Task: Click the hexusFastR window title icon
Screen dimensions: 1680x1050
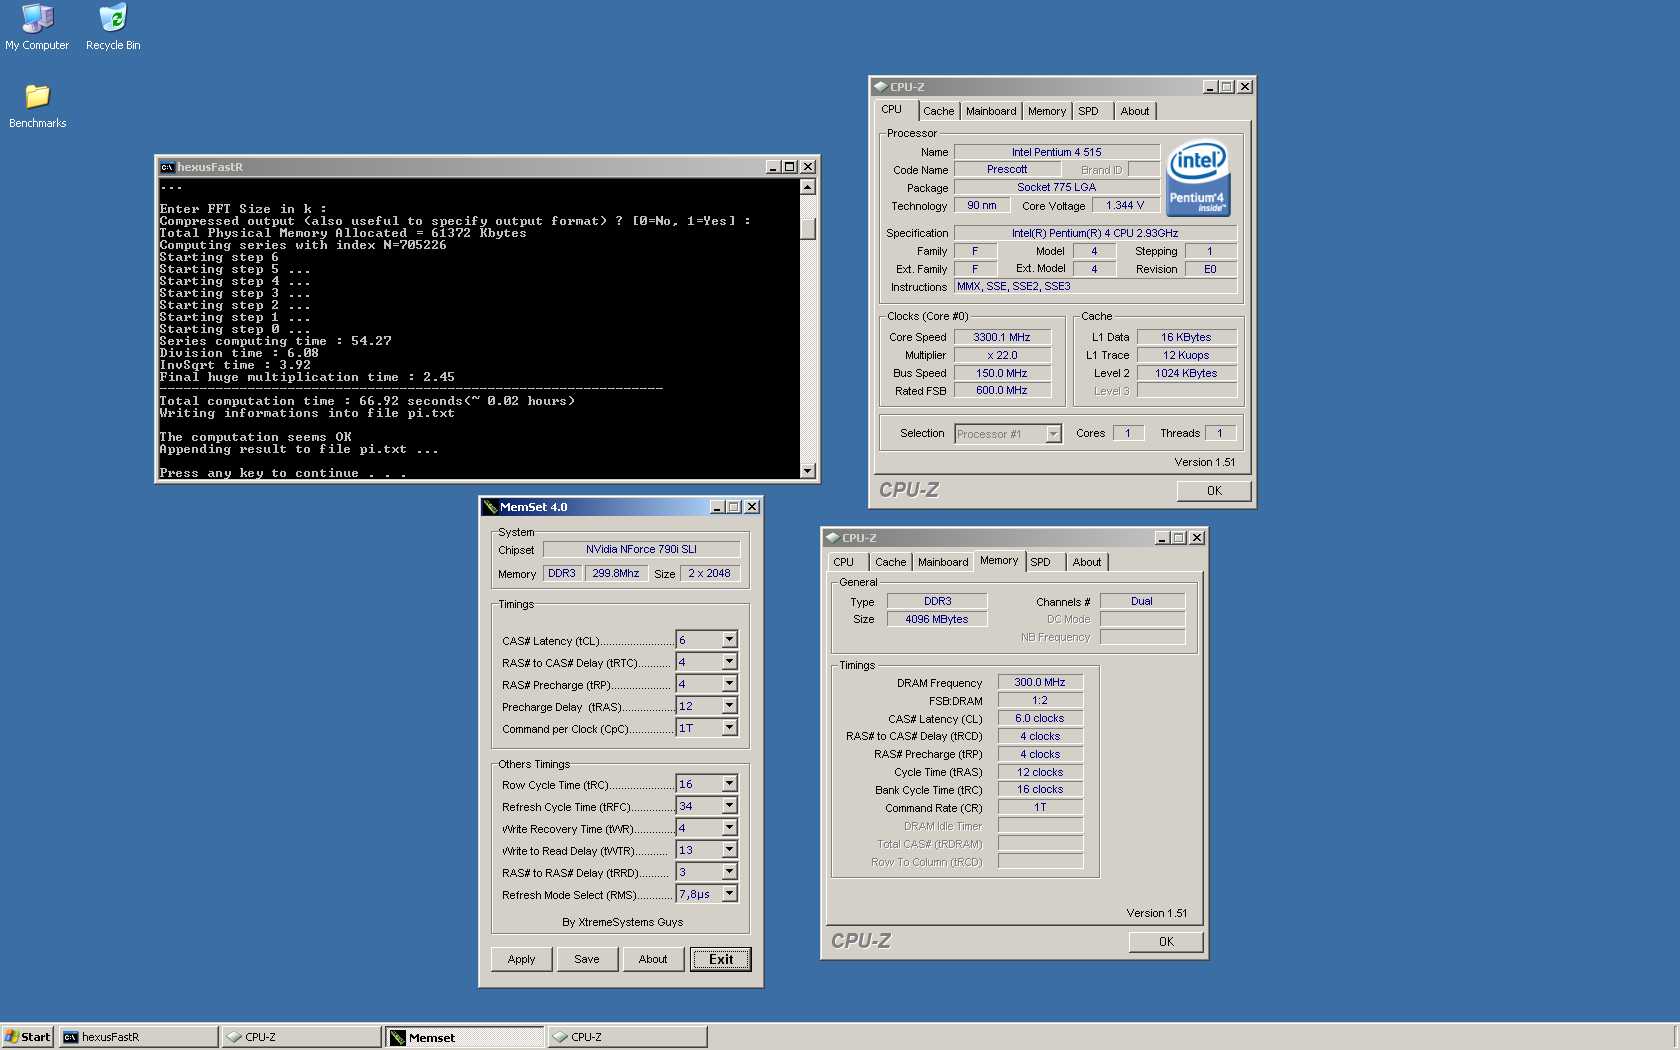Action: coord(167,167)
